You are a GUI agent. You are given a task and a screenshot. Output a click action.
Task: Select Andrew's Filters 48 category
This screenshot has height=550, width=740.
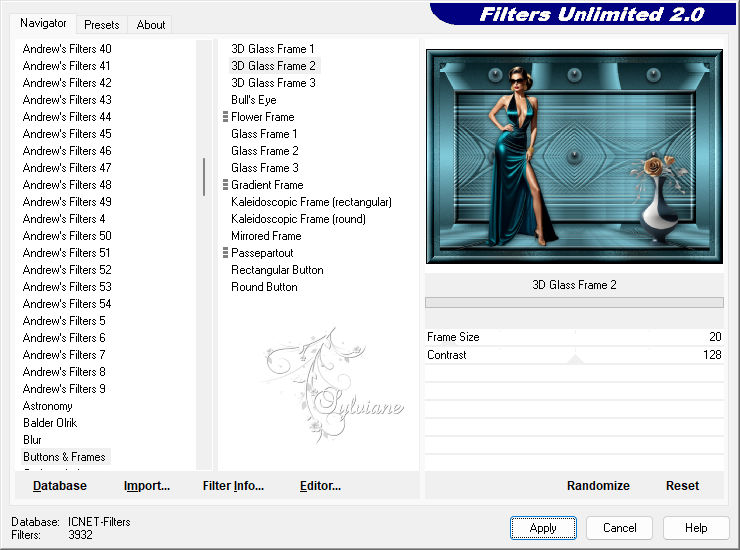[x=67, y=185]
